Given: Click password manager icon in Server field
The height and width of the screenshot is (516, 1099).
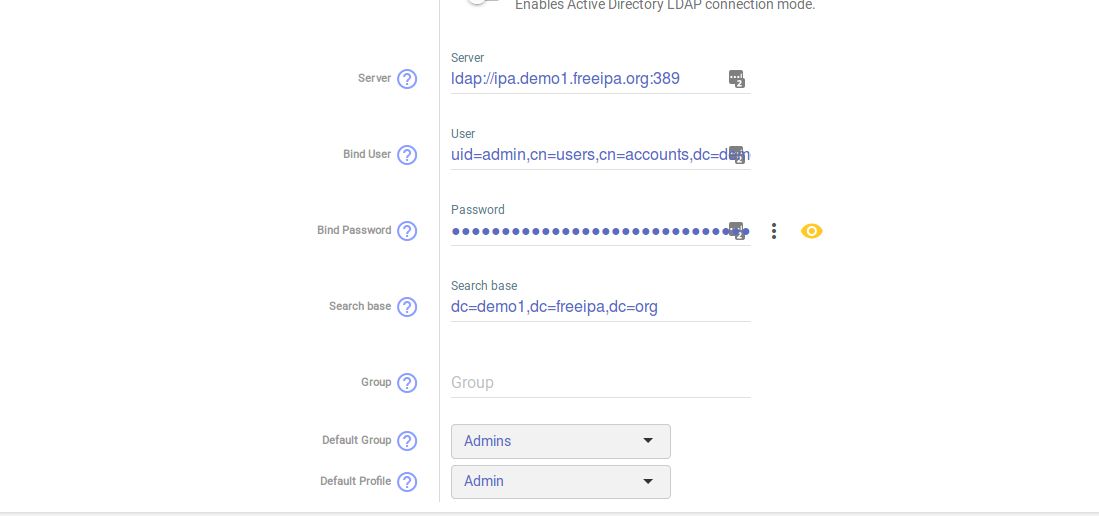Looking at the screenshot, I should point(736,79).
